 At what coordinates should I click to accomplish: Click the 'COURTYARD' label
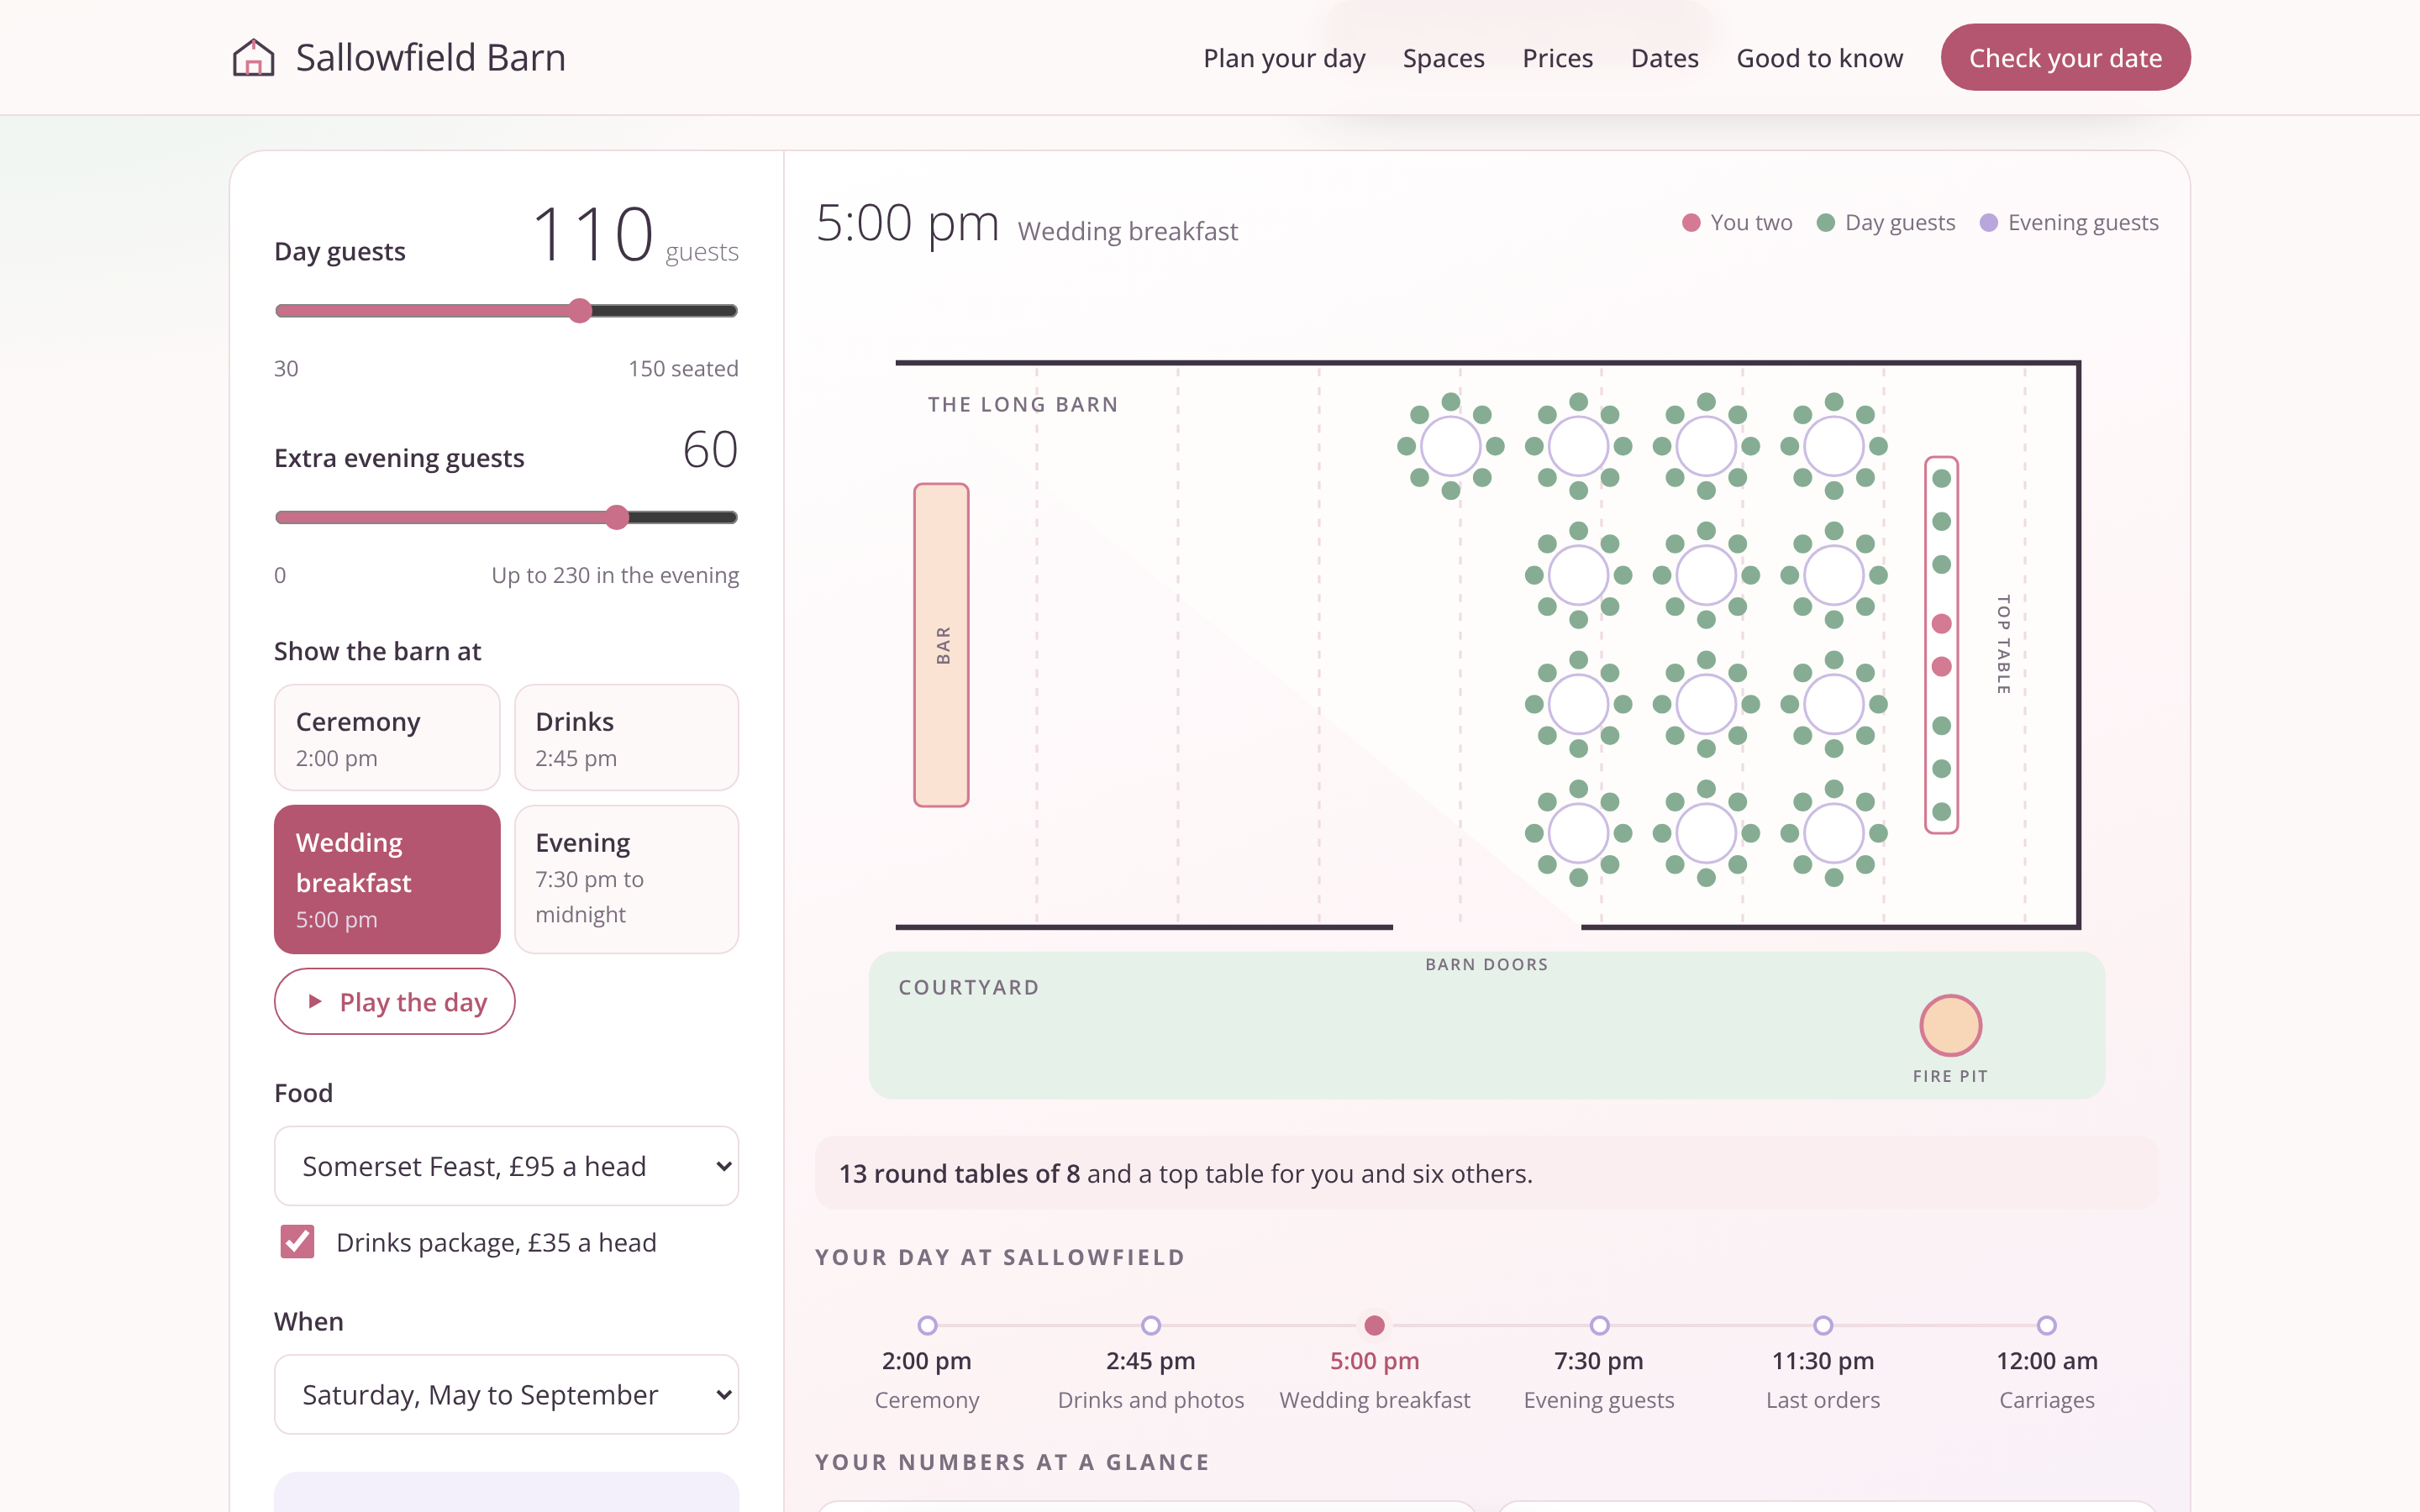coord(968,987)
